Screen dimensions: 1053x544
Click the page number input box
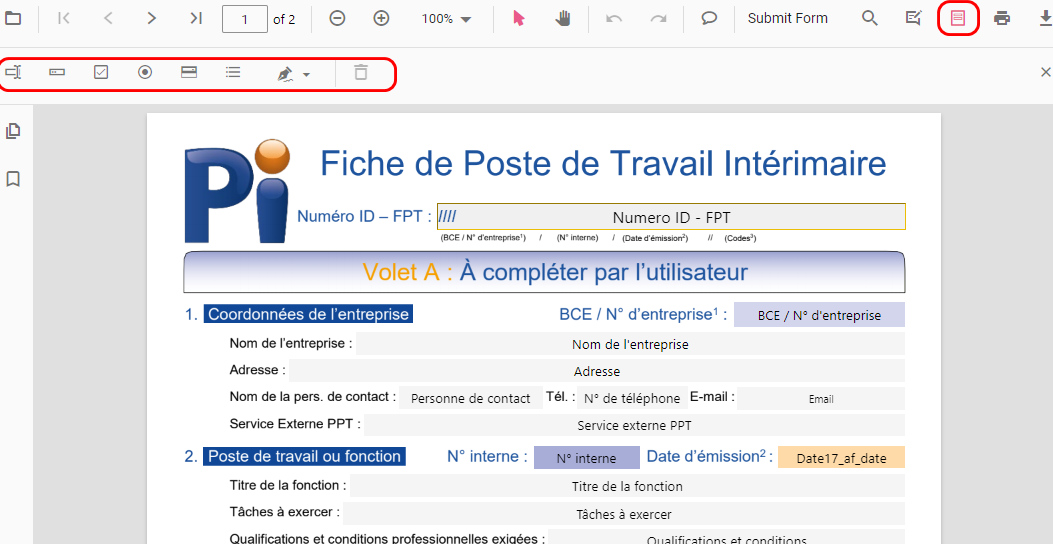click(244, 19)
